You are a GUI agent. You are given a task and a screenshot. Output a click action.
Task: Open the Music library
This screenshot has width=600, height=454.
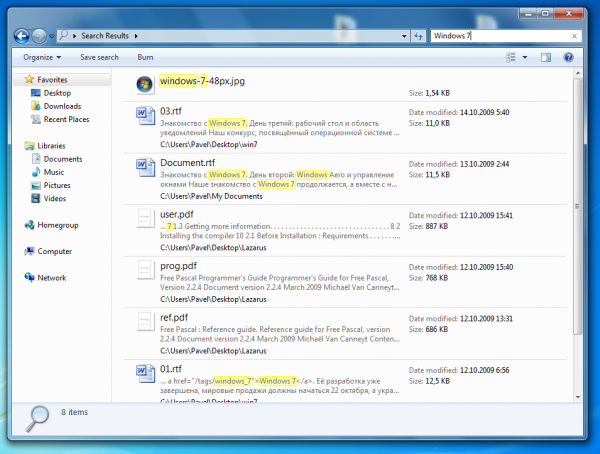point(54,172)
